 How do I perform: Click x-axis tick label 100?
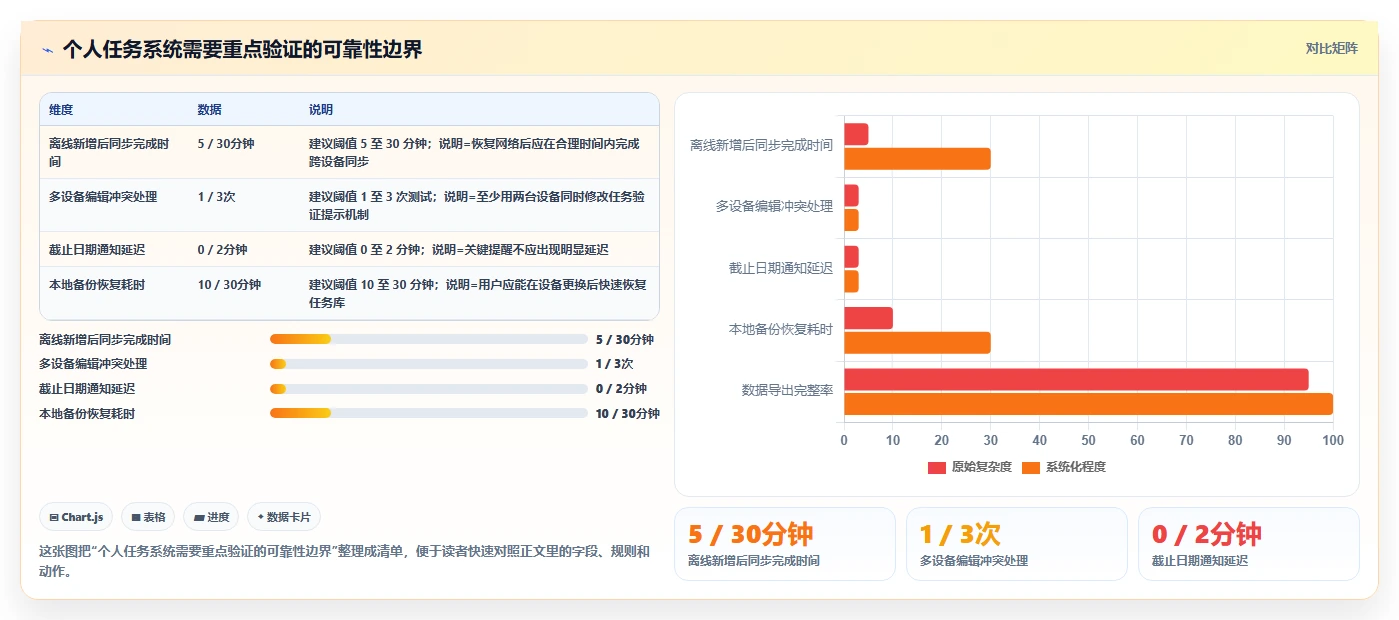(1333, 441)
